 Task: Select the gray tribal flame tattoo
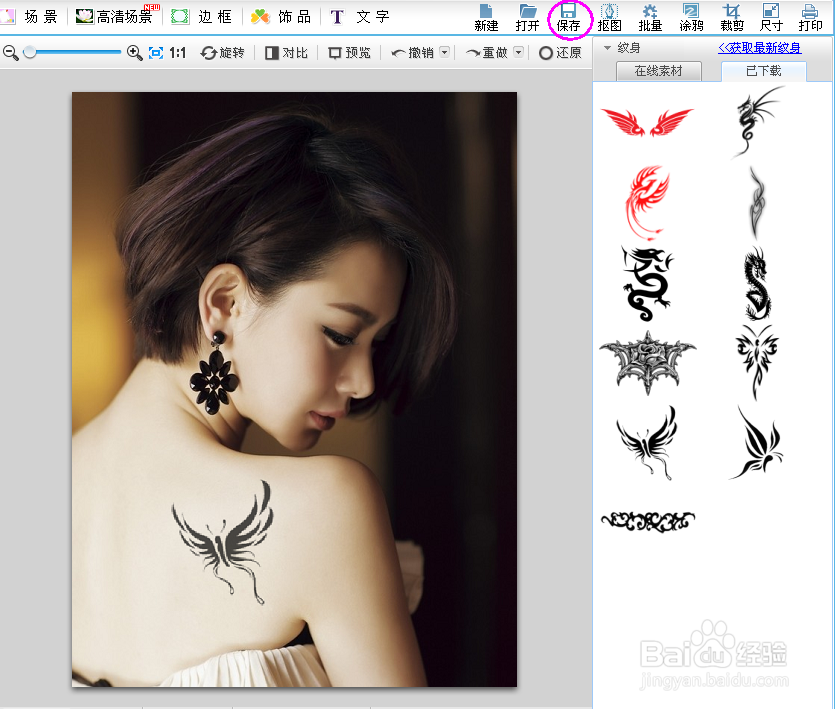[x=757, y=202]
